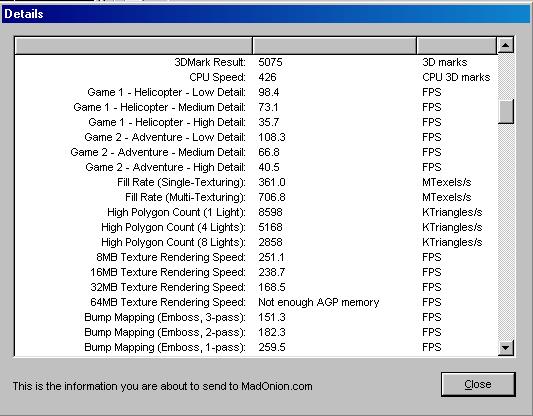533x416 pixels.
Task: Click the Close button
Action: point(478,384)
